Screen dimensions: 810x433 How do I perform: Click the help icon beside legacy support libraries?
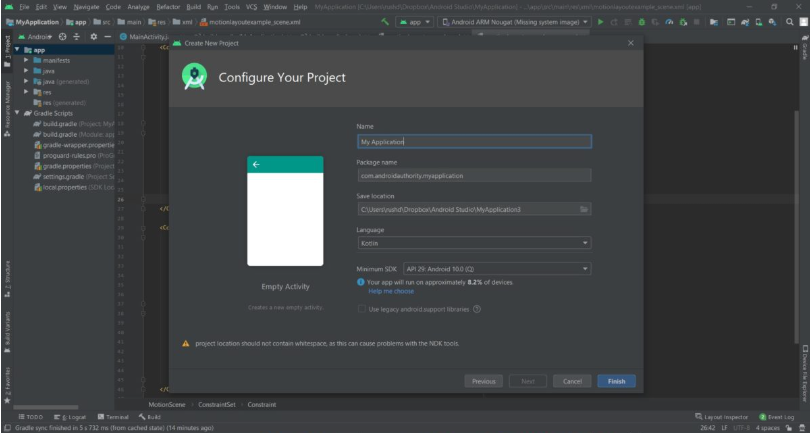click(x=477, y=309)
